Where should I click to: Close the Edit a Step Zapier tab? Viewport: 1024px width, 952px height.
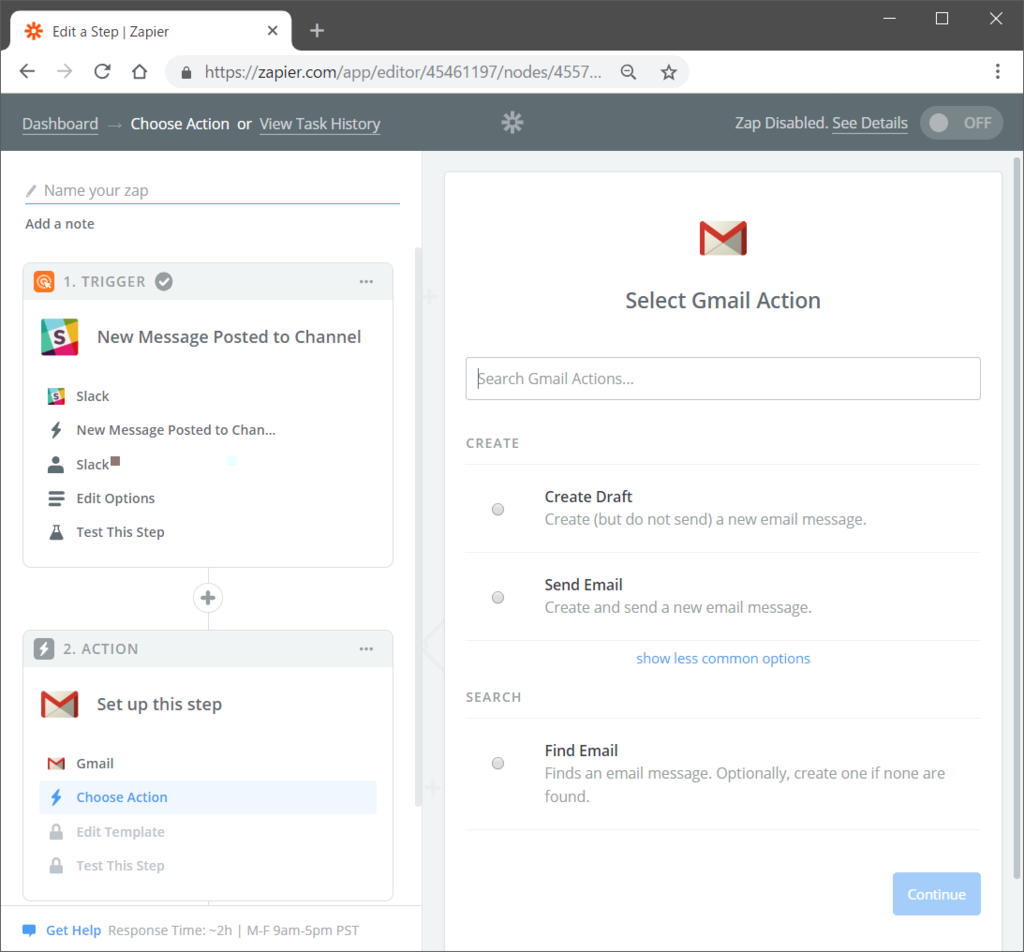point(273,31)
